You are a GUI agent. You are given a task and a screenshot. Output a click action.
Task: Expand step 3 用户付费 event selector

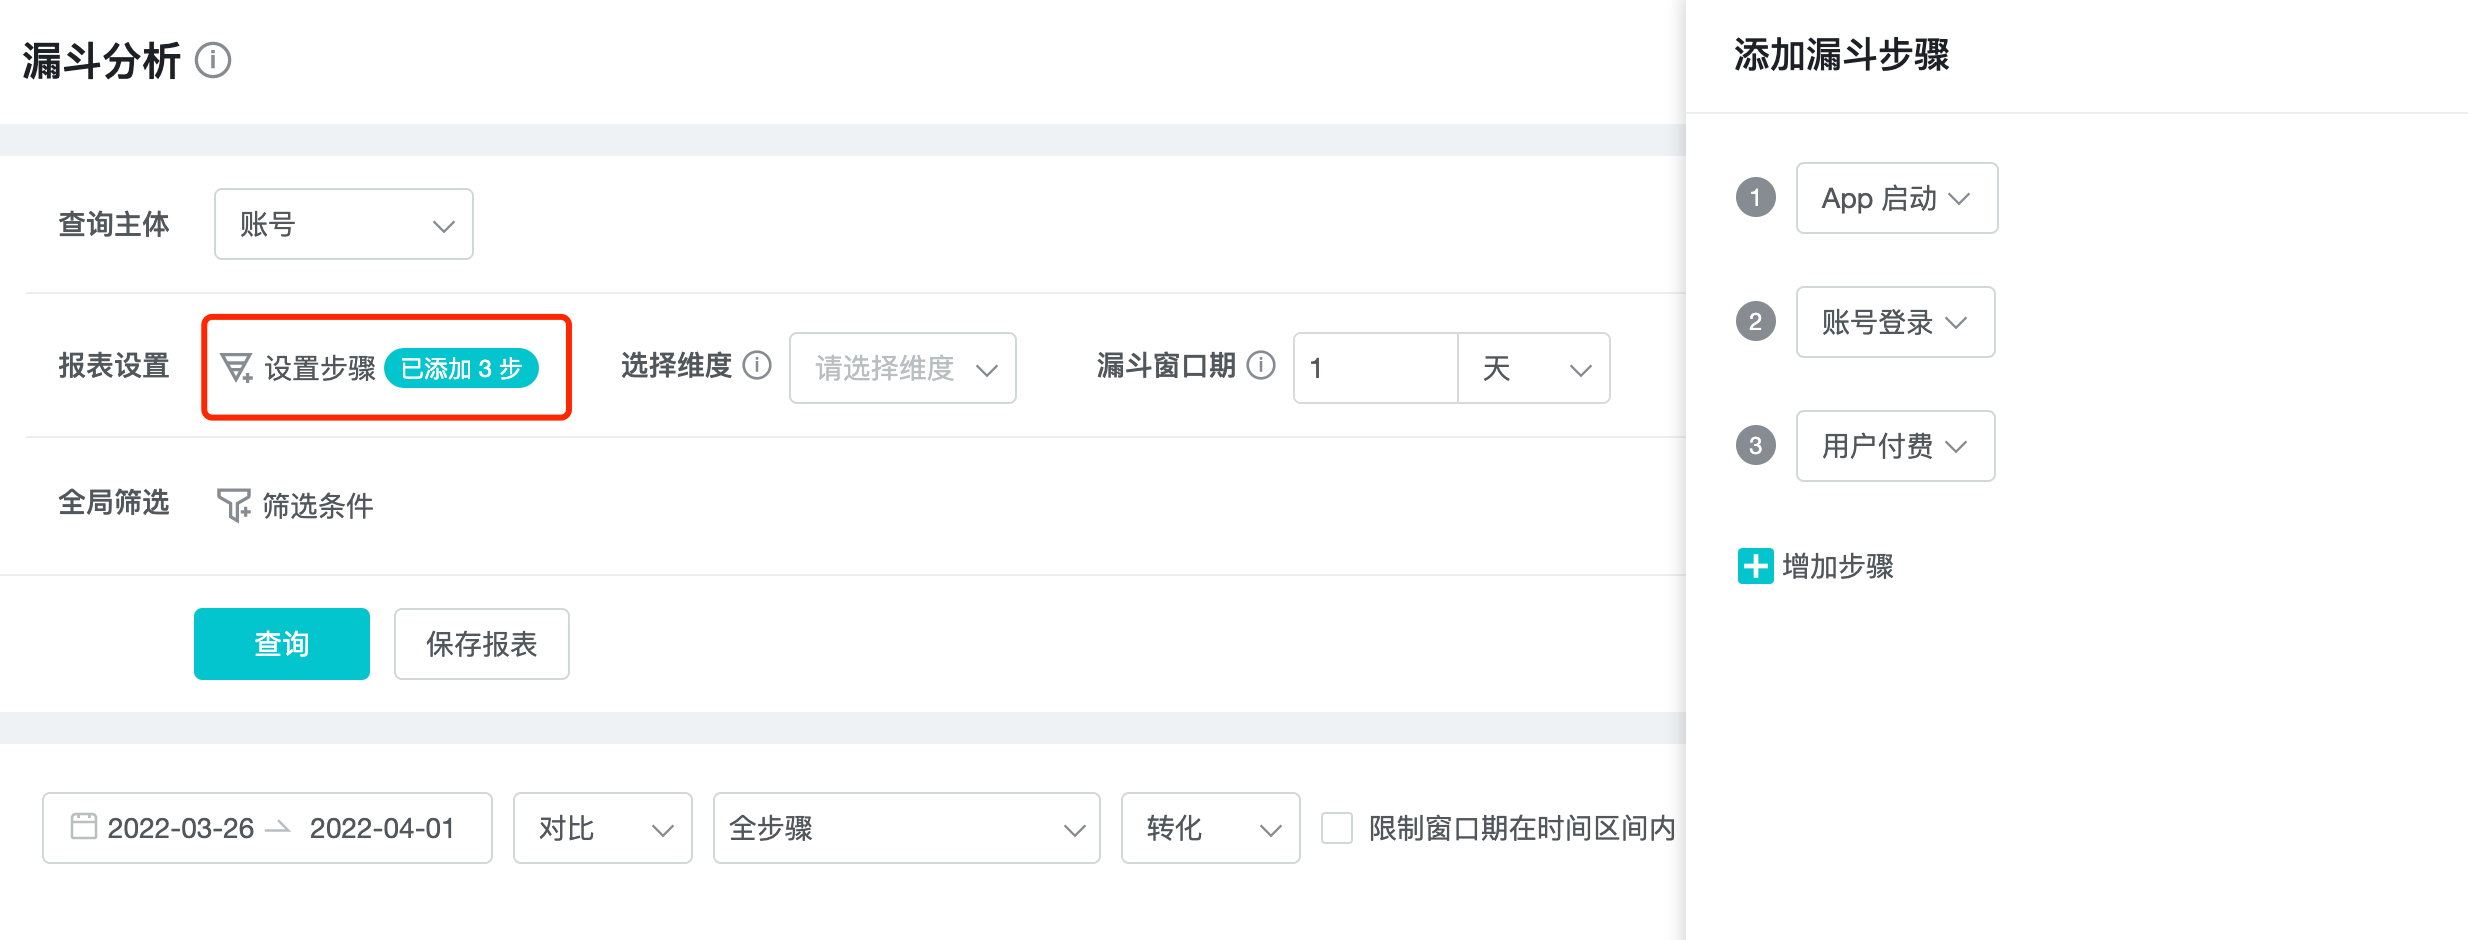coord(1895,446)
